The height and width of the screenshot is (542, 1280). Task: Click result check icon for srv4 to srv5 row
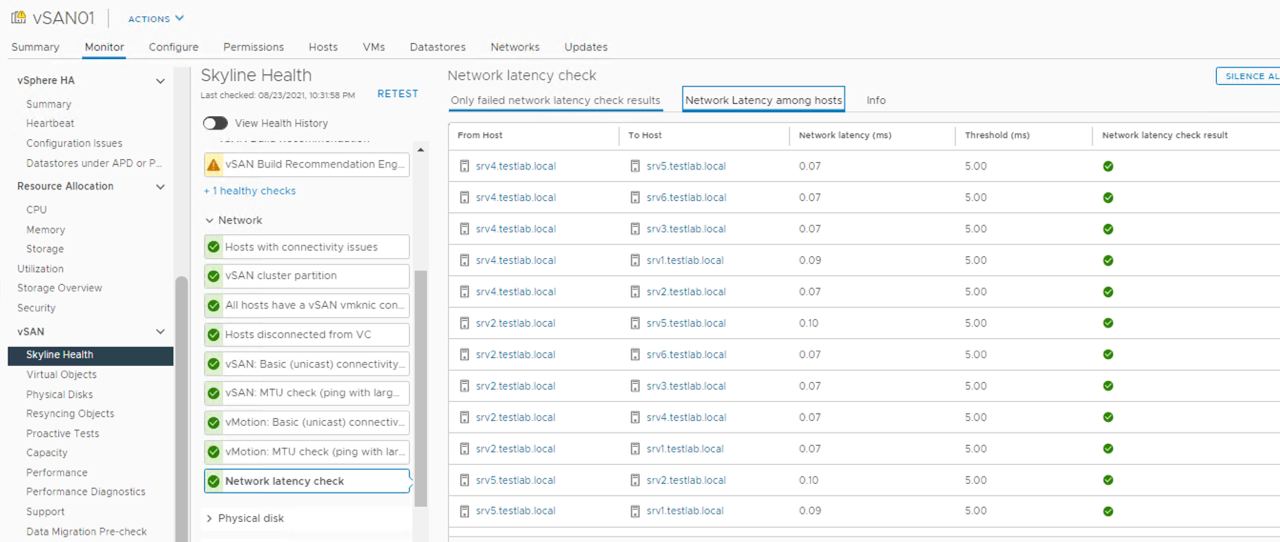point(1108,166)
